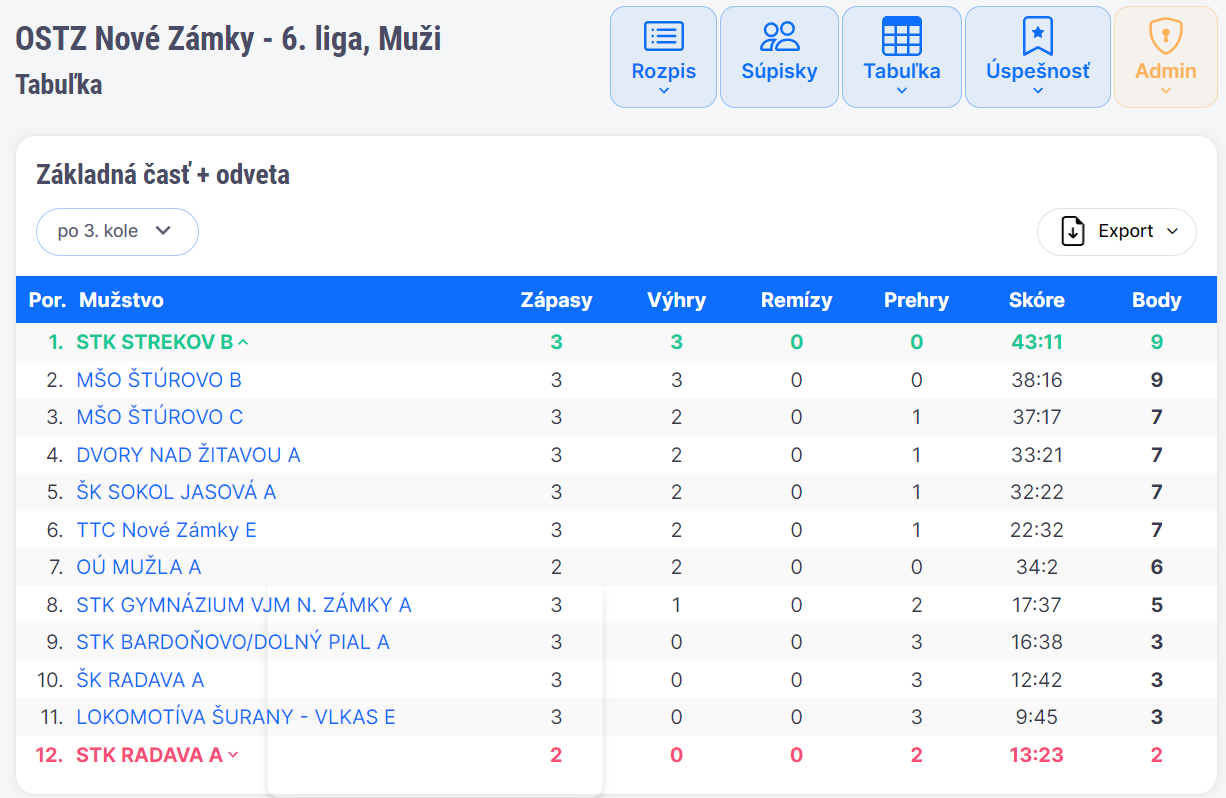
Task: Click points value 5 for GYMNÁZIUM VJM row
Action: [1157, 605]
